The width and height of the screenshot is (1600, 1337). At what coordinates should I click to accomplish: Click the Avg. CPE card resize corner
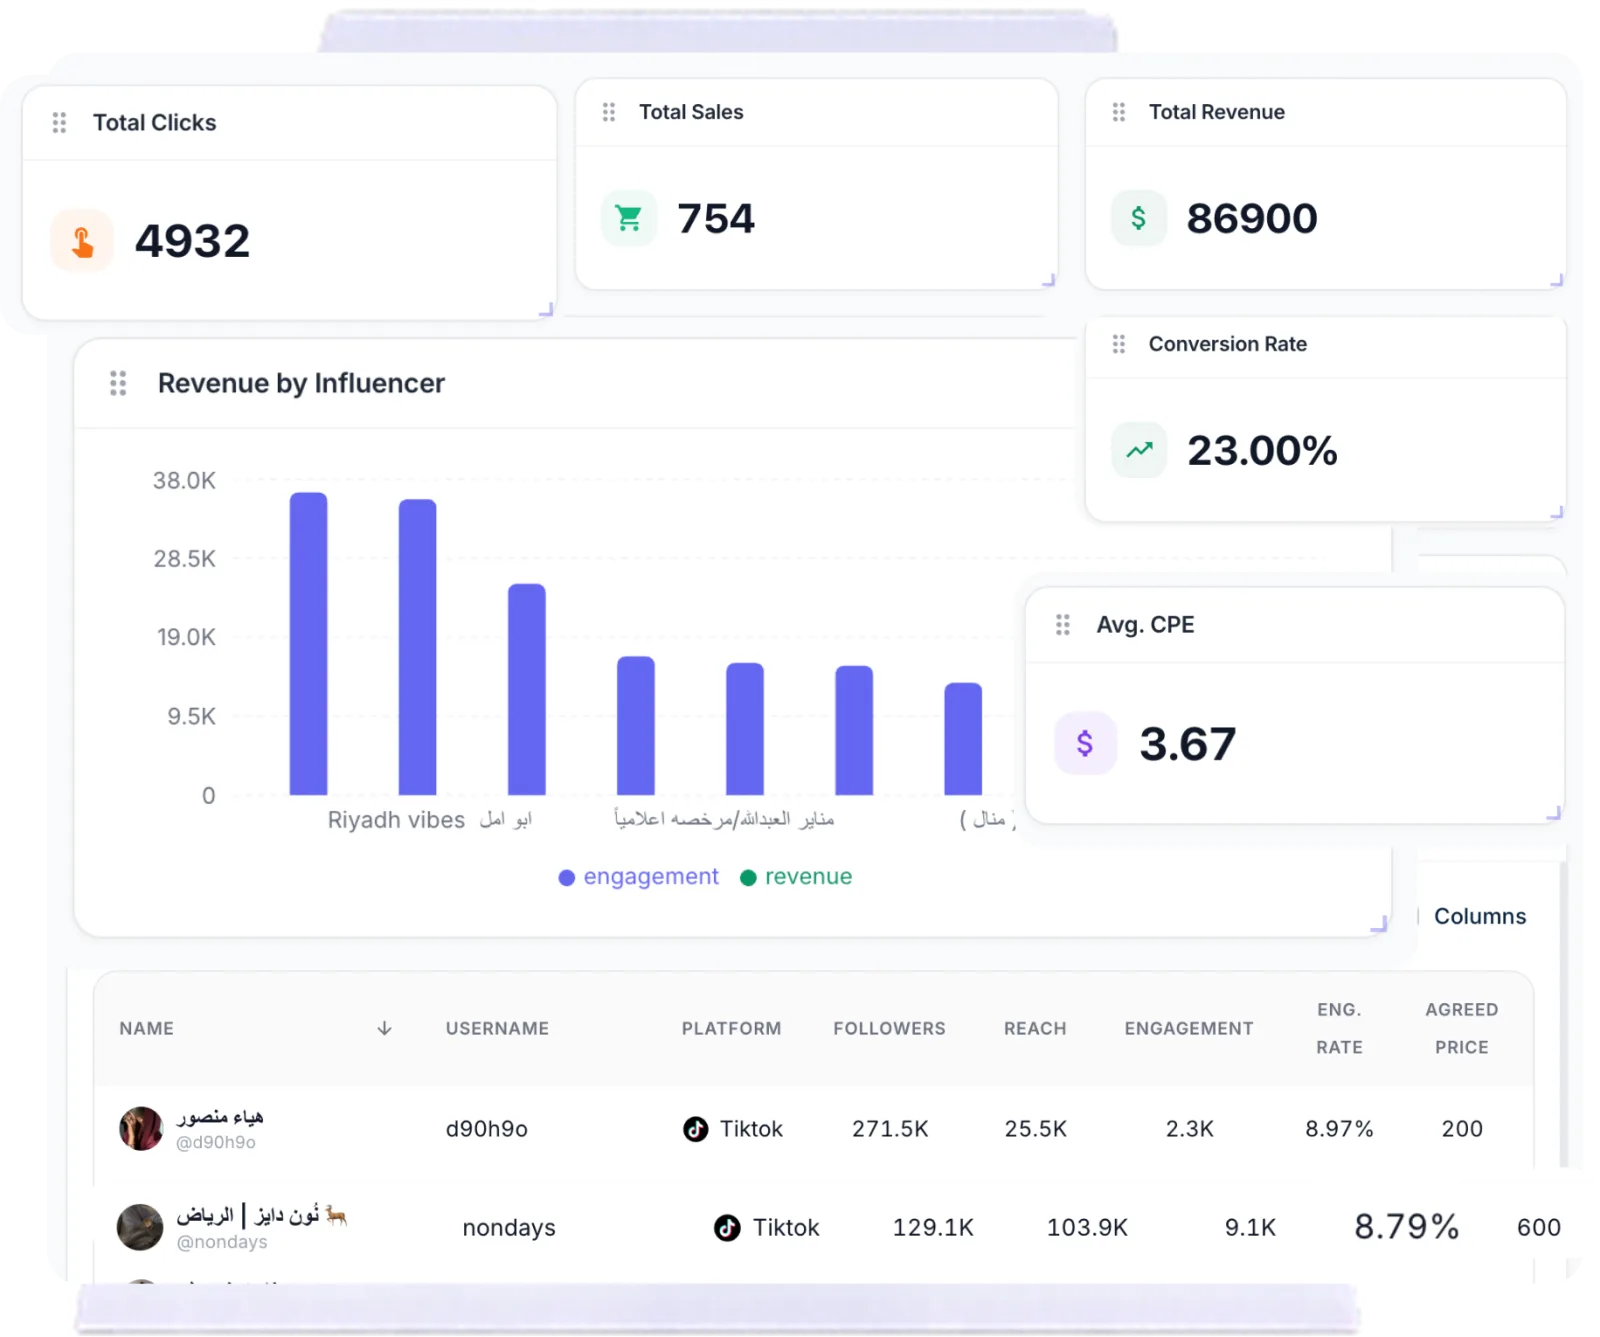tap(1554, 814)
